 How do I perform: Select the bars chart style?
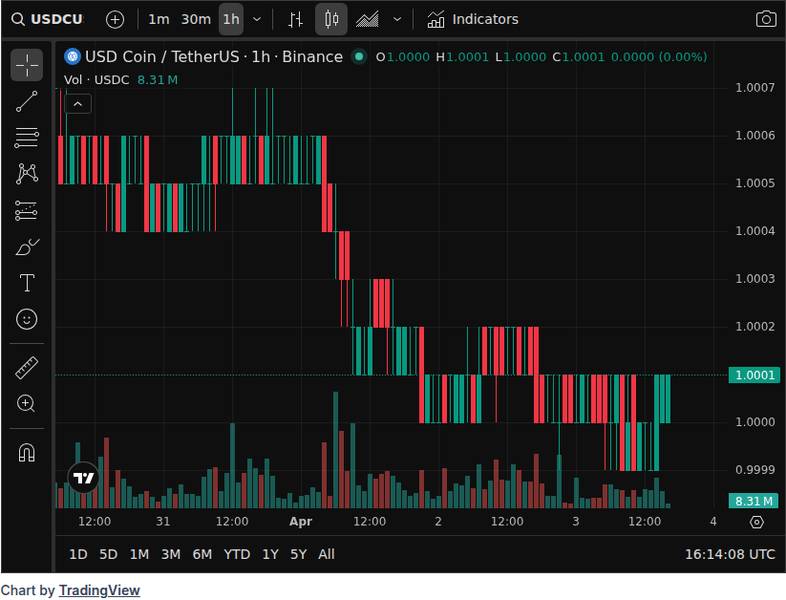[295, 20]
